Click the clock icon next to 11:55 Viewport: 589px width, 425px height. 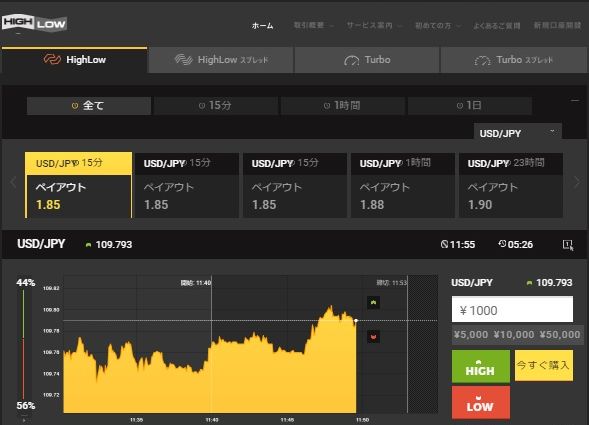coord(444,245)
